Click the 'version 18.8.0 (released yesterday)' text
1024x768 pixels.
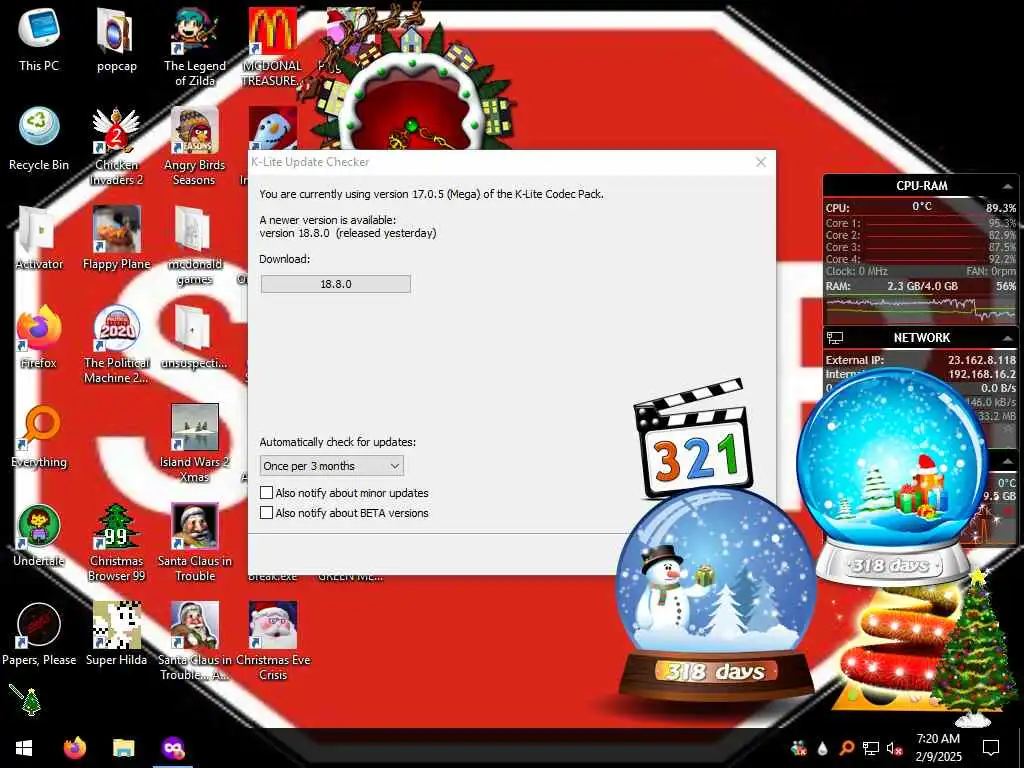(x=347, y=233)
